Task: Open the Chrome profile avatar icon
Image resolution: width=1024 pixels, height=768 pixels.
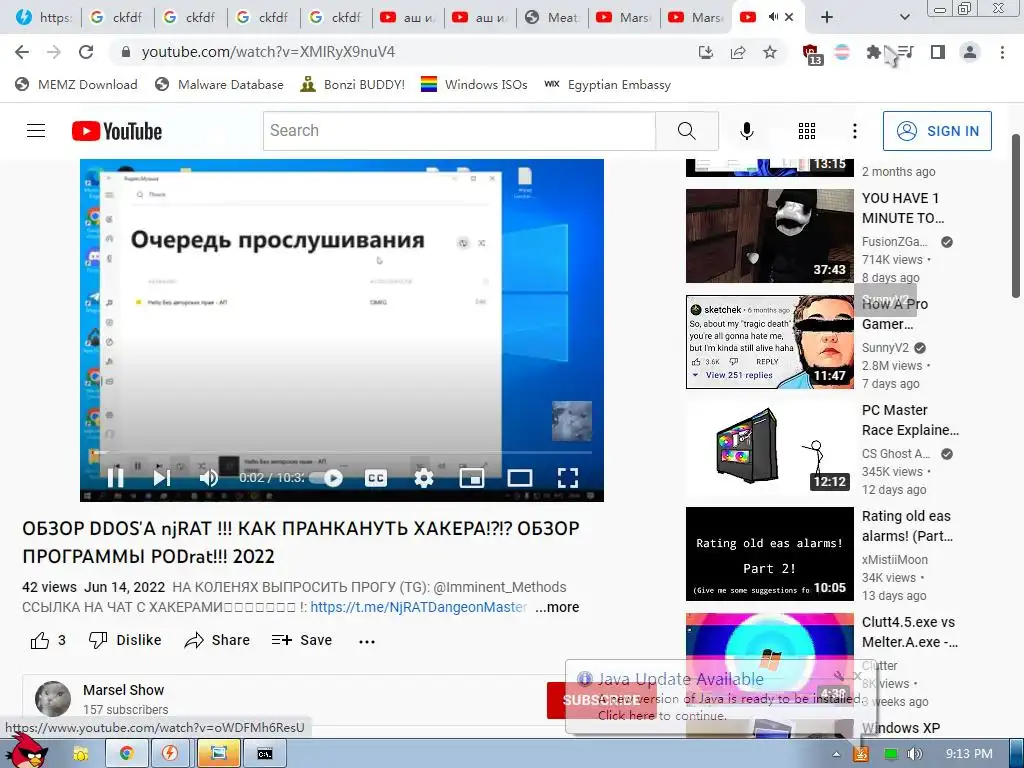Action: coord(970,52)
